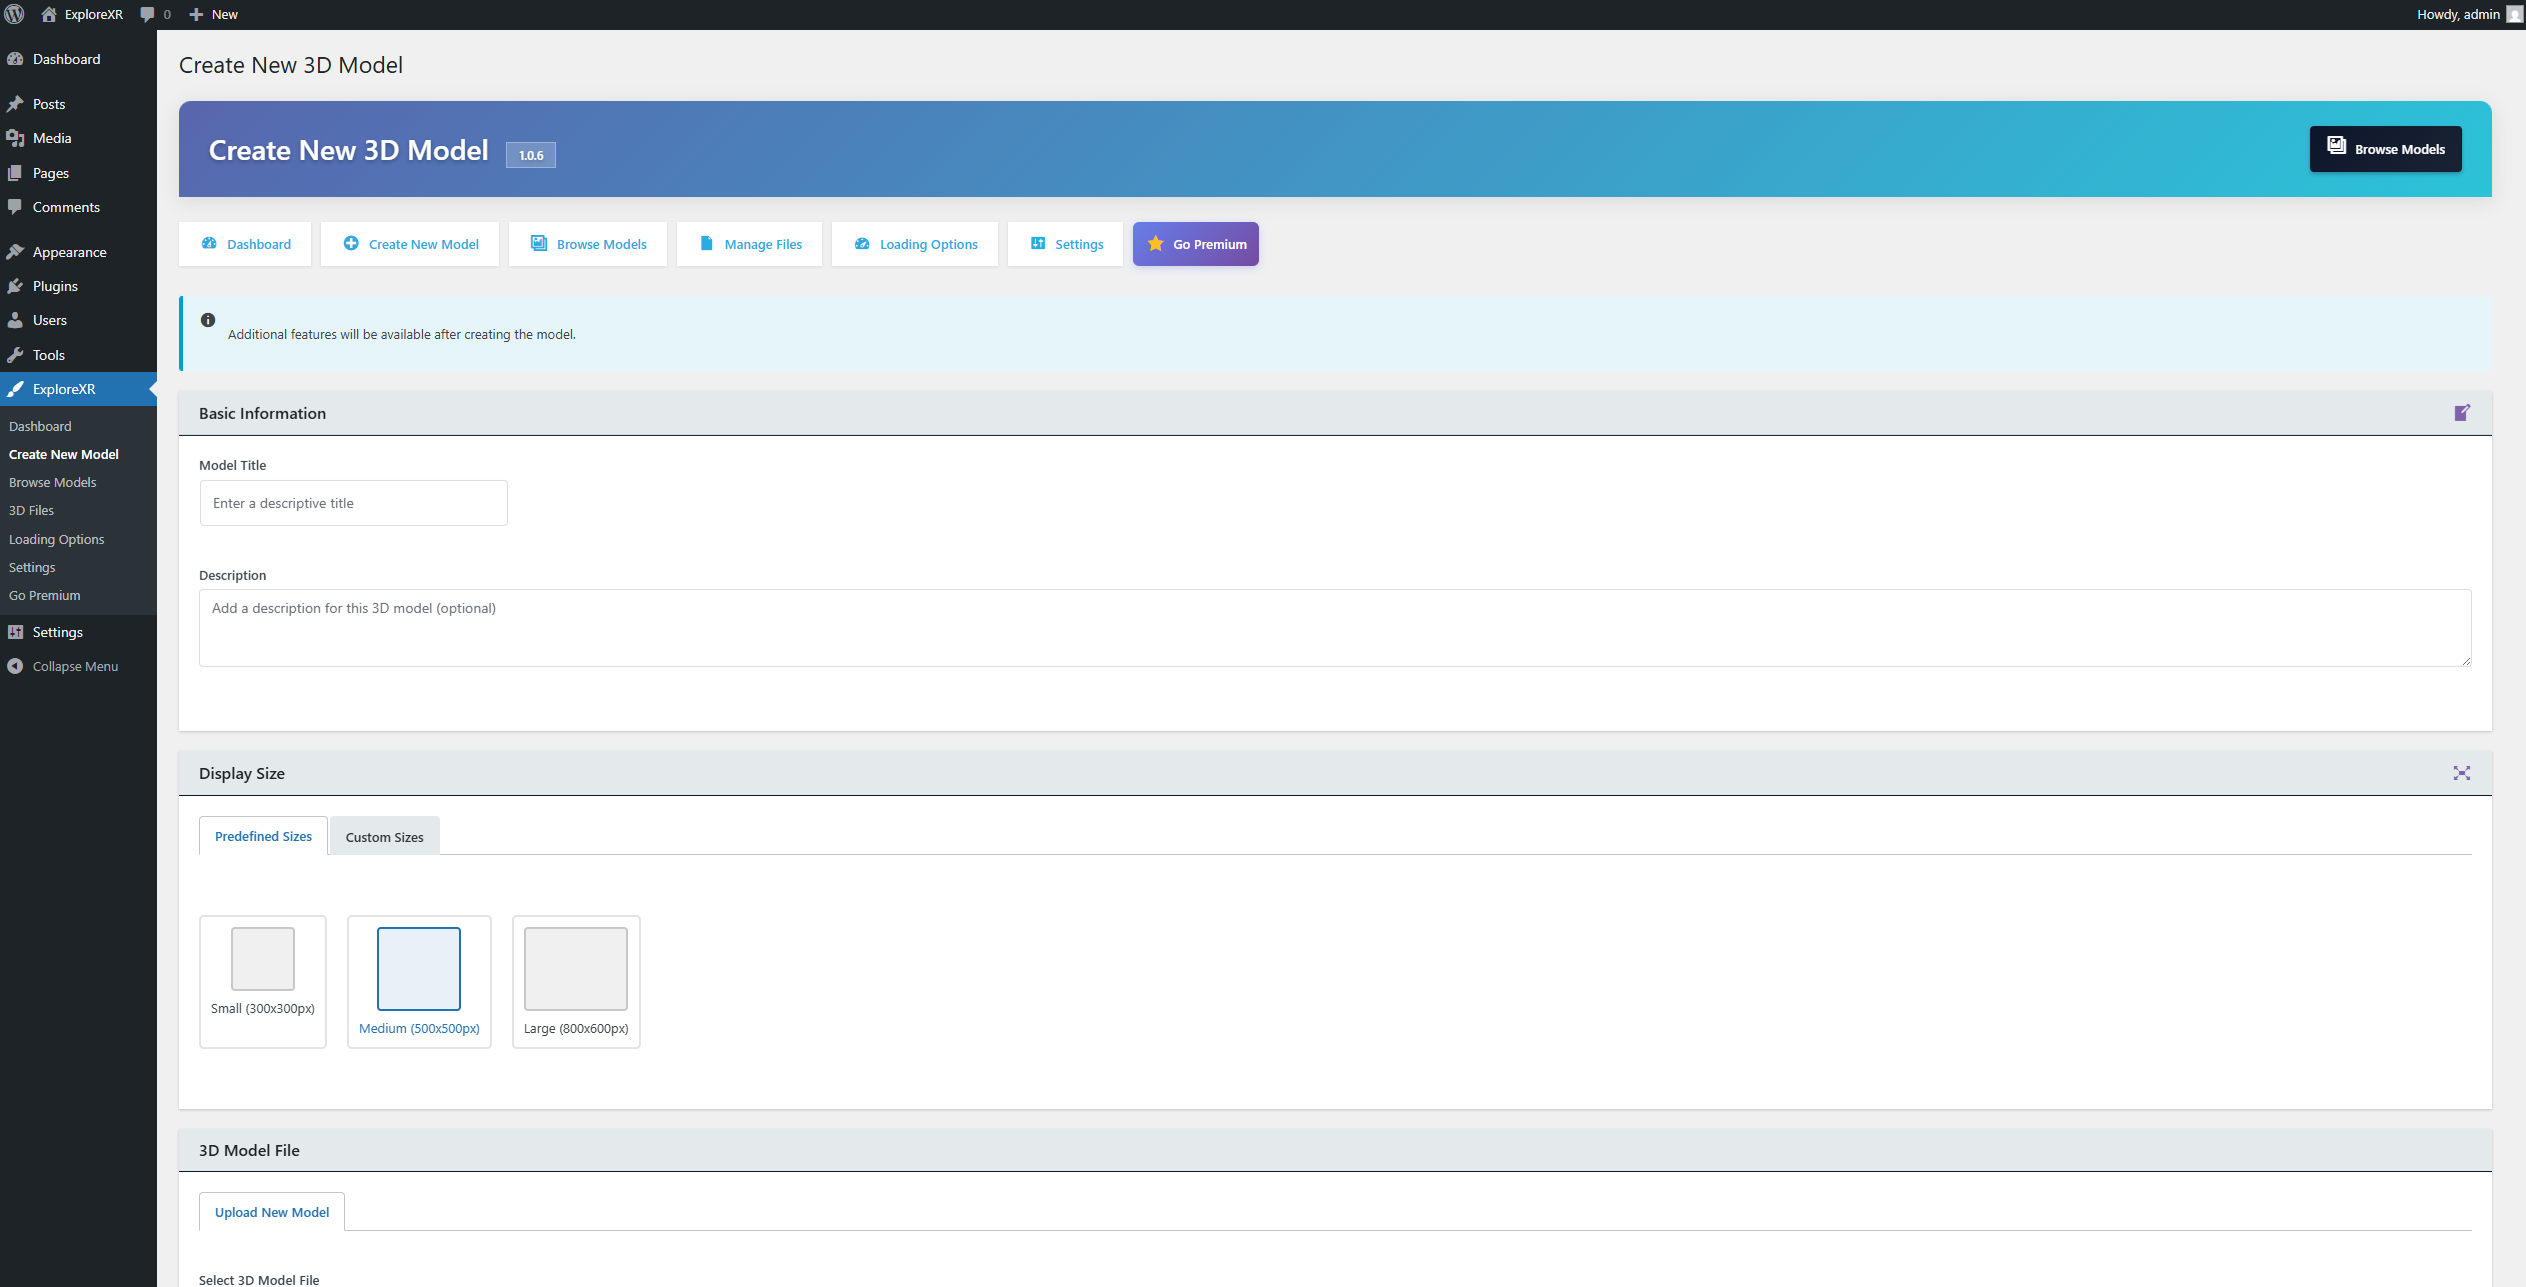Open the Loading Options navigation tab
The width and height of the screenshot is (2526, 1287).
pyautogui.click(x=915, y=244)
